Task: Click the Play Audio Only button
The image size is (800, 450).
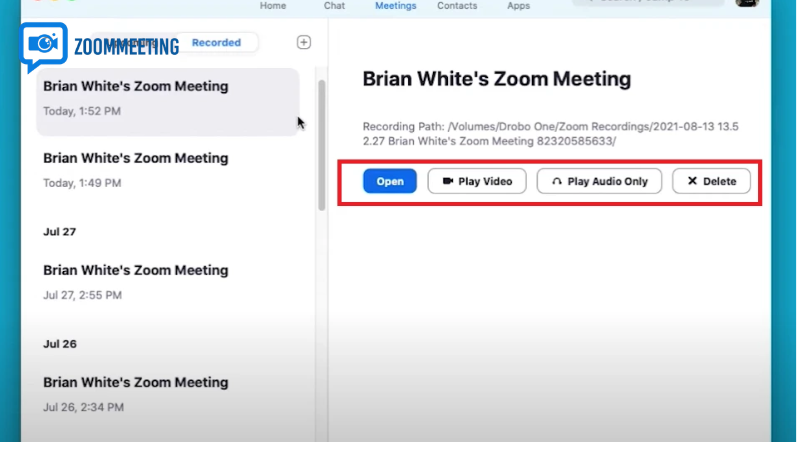Action: (599, 181)
